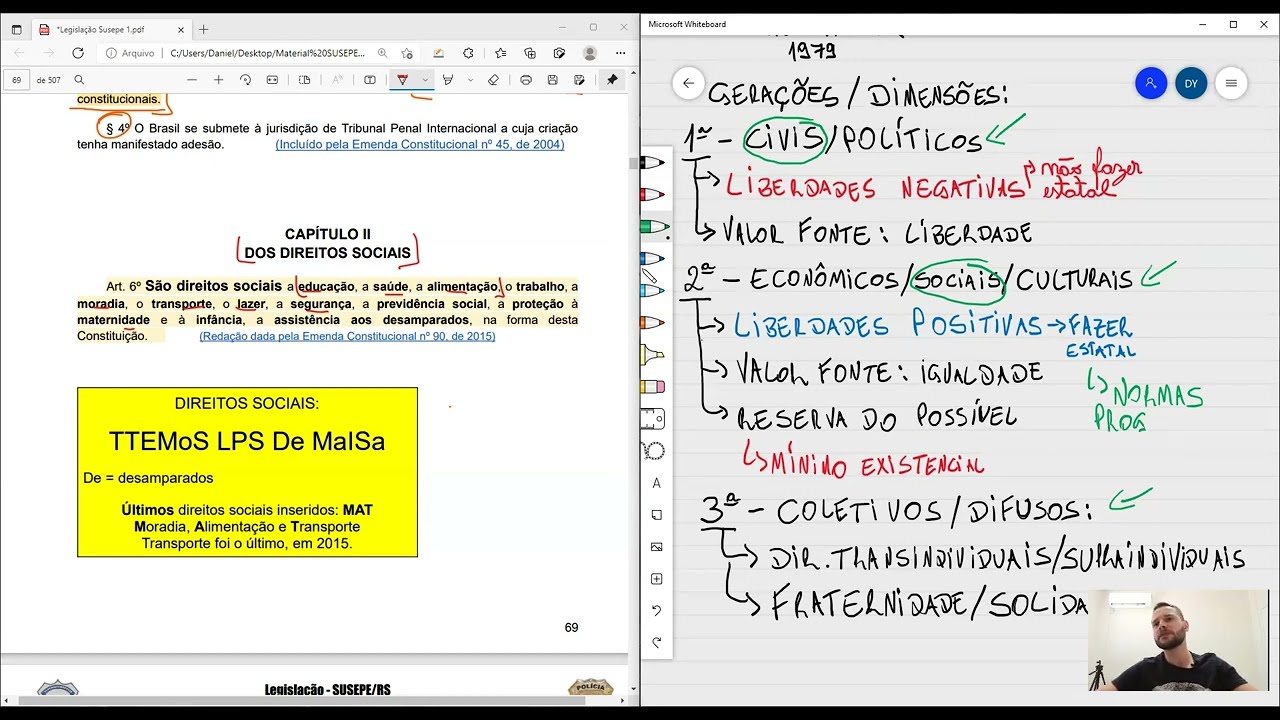
Task: Open the Whiteboard settings hamburger menu
Action: (1231, 83)
